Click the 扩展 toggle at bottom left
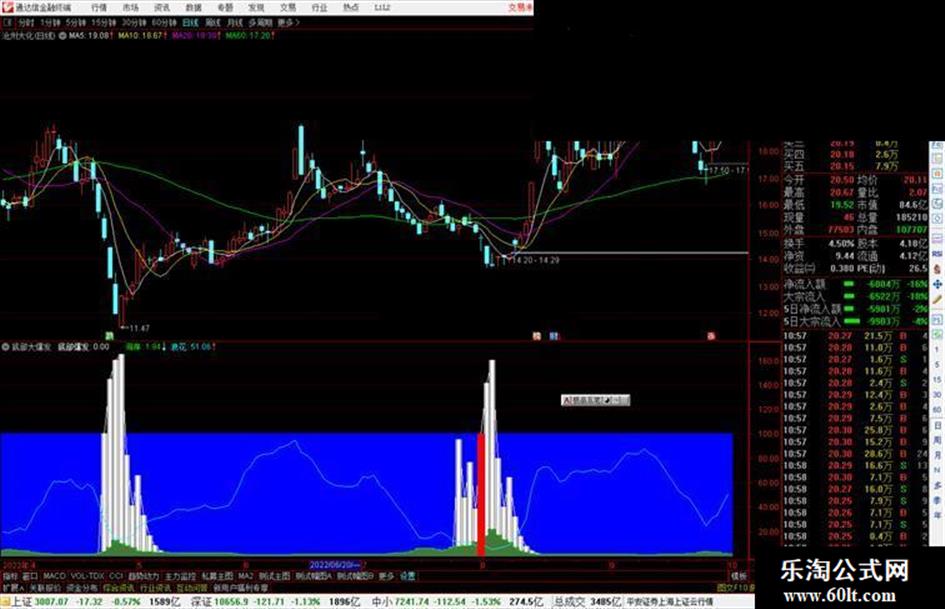The image size is (945, 609). tap(12, 587)
